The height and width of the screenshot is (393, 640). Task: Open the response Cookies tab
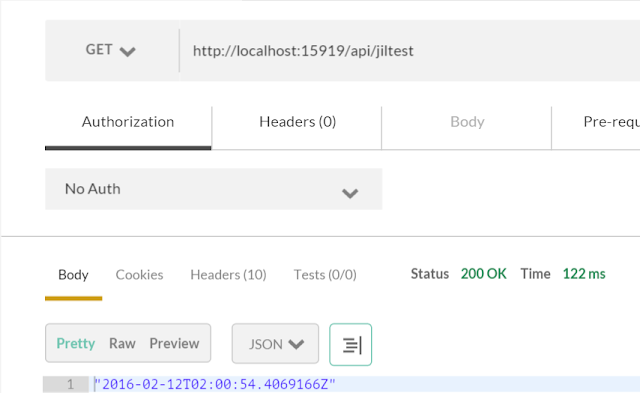pyautogui.click(x=139, y=275)
